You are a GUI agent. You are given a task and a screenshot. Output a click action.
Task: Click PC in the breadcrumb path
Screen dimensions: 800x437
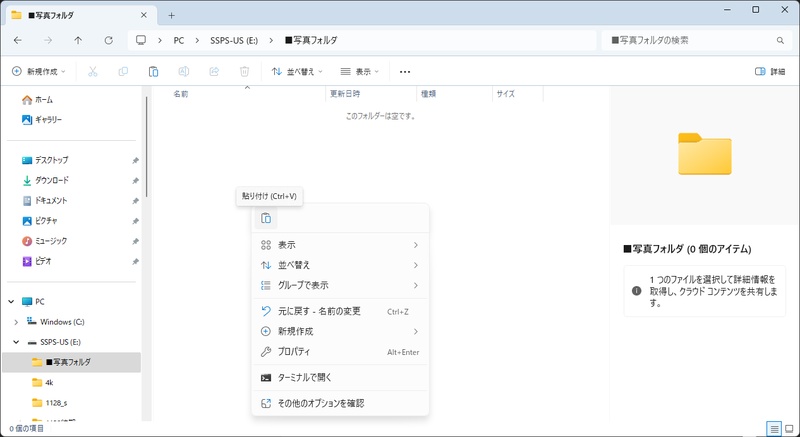179,40
